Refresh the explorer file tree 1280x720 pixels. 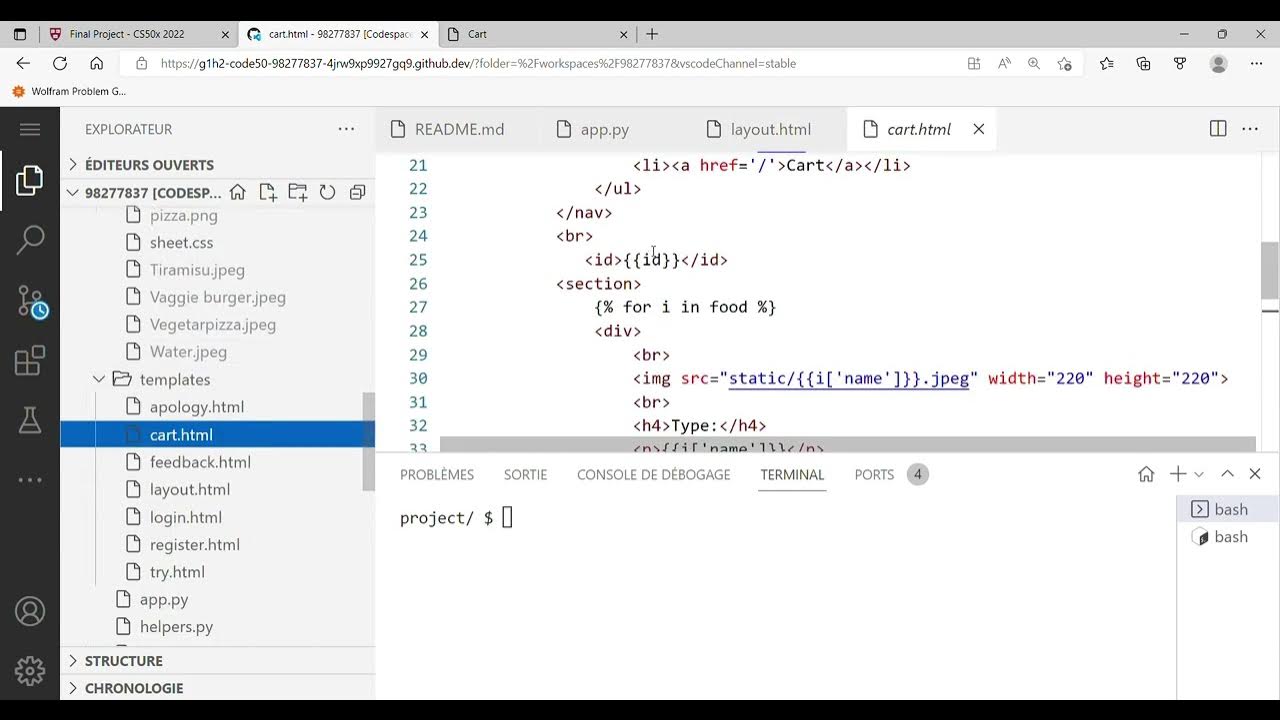(327, 192)
